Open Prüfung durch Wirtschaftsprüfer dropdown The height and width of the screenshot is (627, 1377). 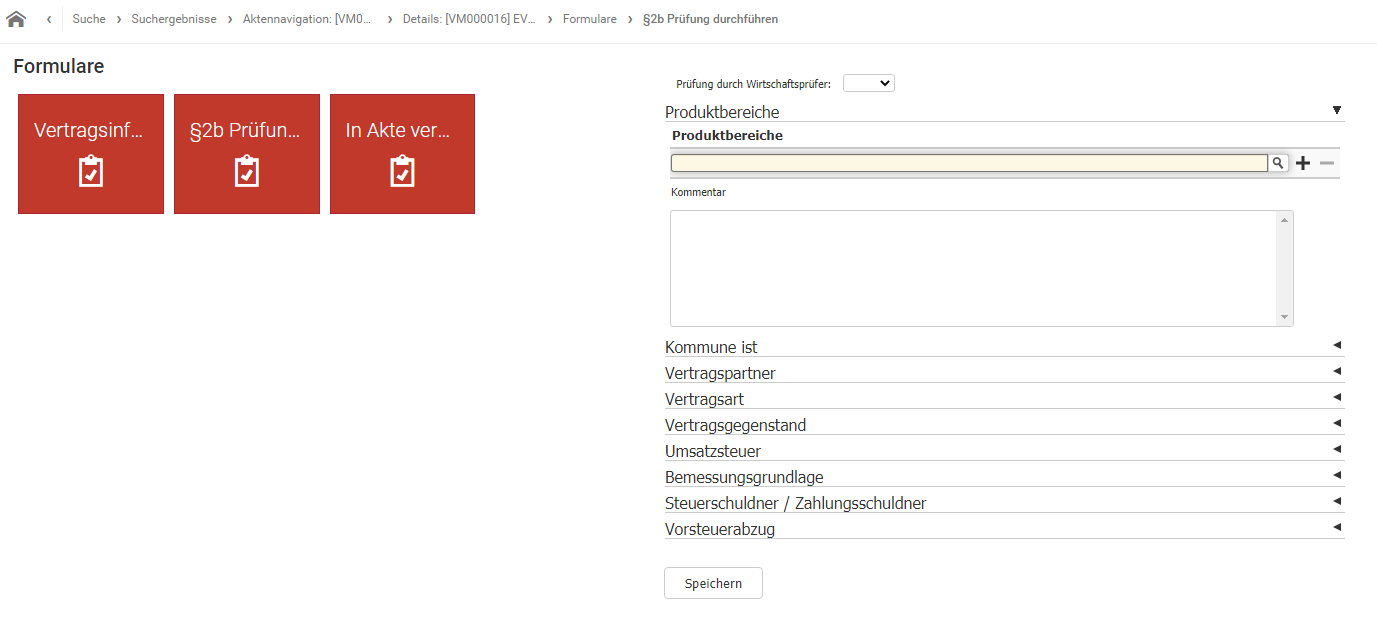[x=868, y=84]
